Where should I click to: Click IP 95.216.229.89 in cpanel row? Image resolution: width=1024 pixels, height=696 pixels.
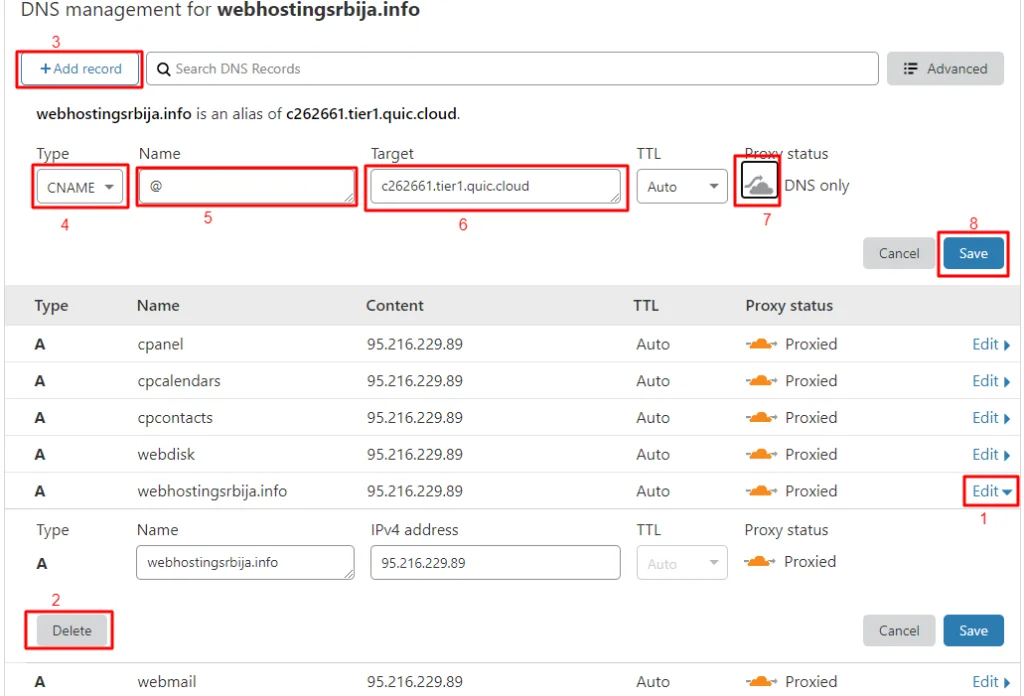click(x=415, y=344)
